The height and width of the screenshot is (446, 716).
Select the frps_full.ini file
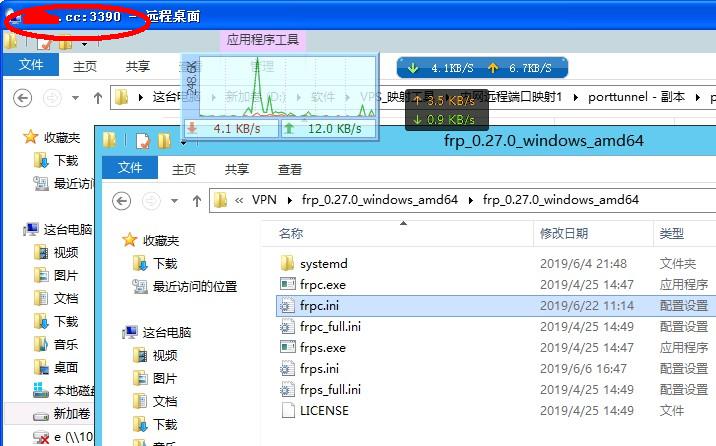(x=330, y=389)
